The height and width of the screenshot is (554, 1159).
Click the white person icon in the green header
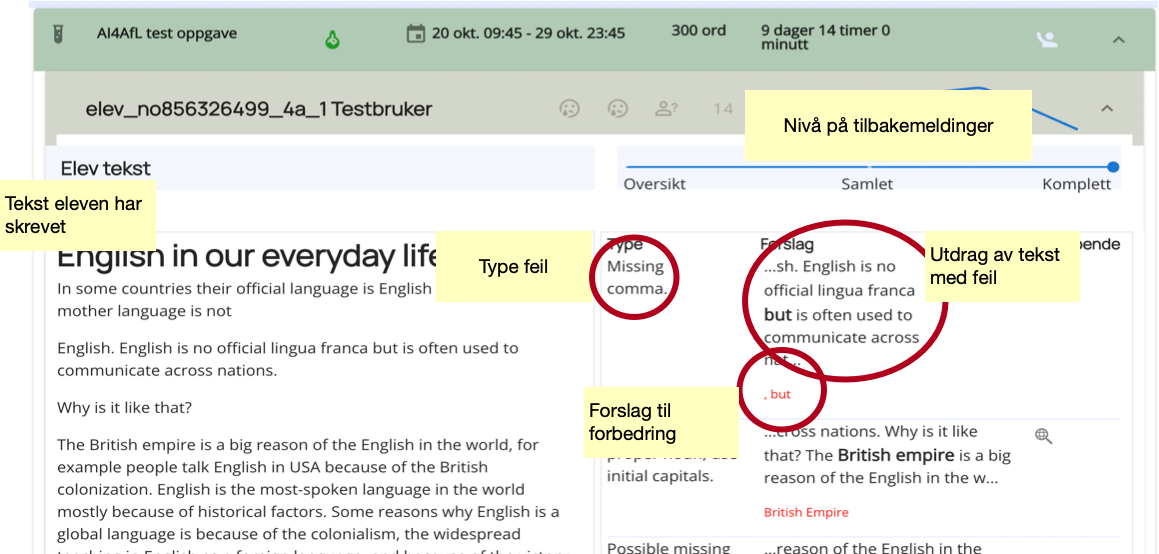1046,40
